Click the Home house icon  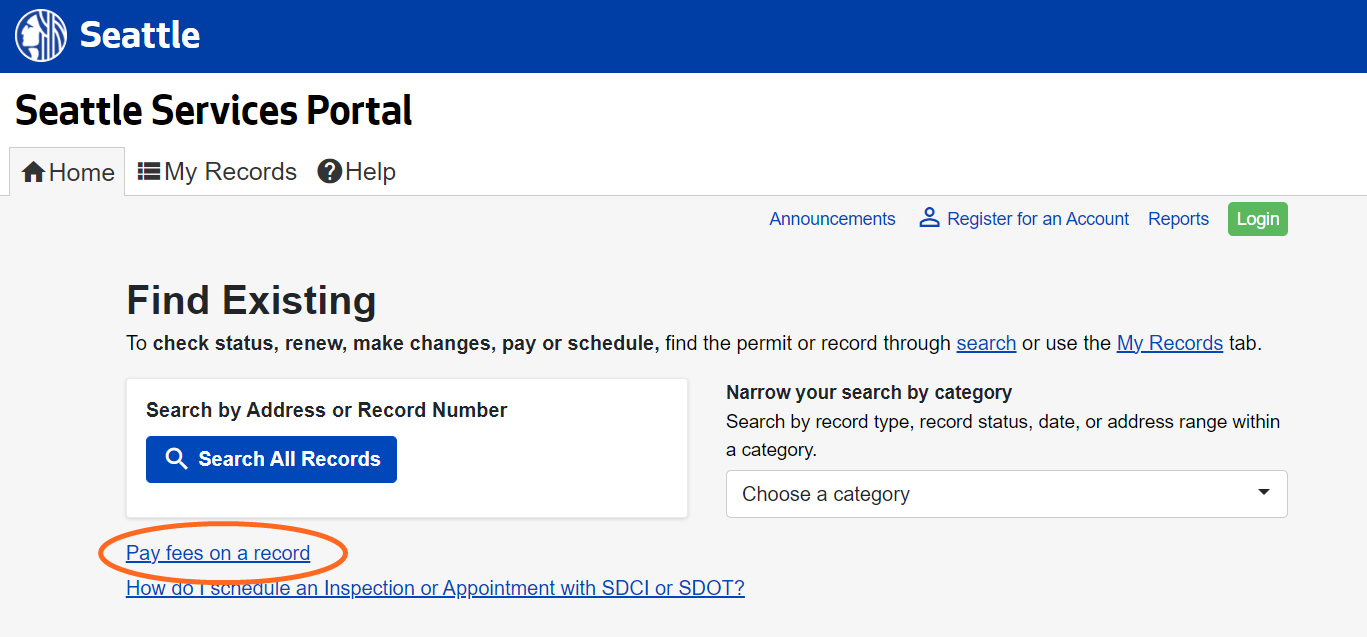(33, 172)
